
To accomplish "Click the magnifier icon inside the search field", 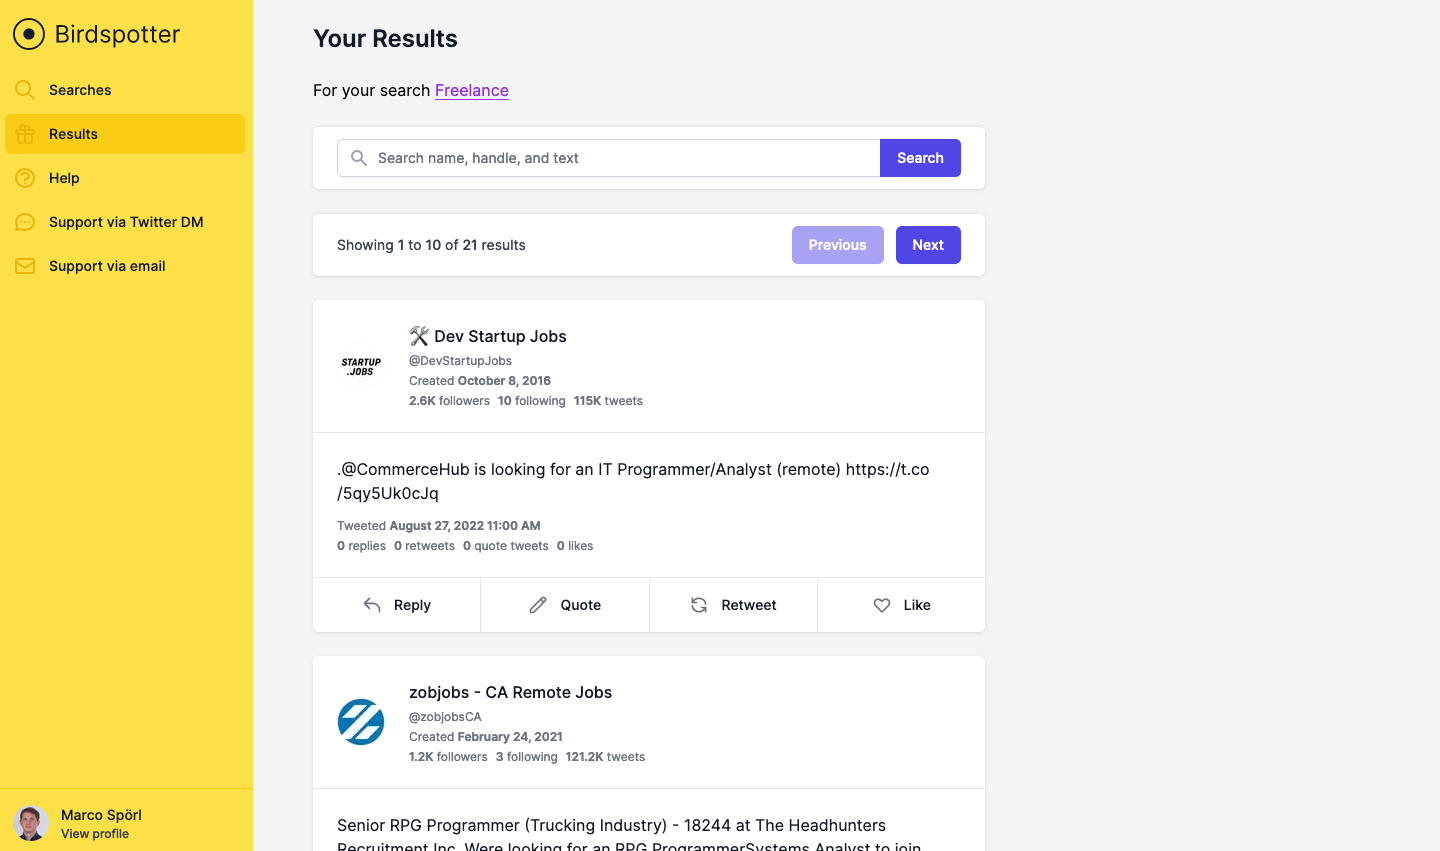I will pos(358,157).
